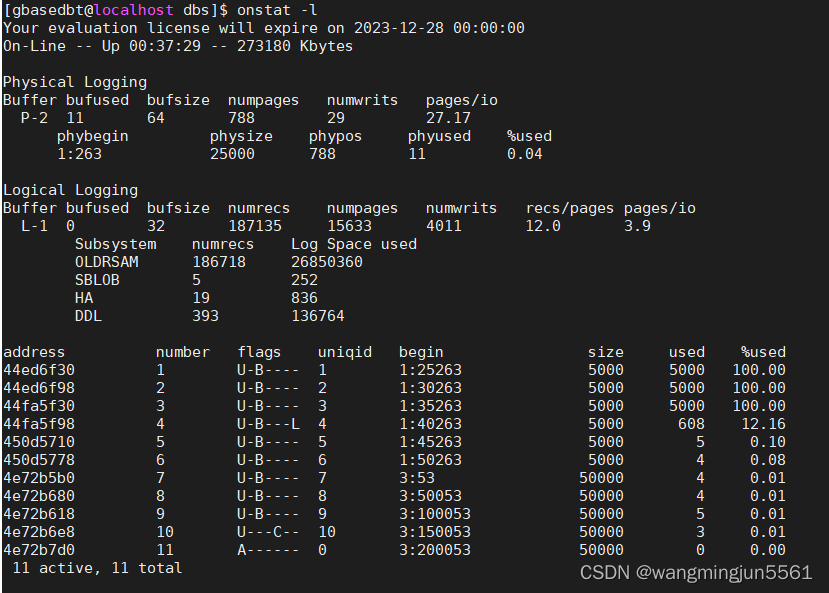Viewport: 829px width, 593px height.
Task: Click the phybegin value '1:263'
Action: (79, 154)
